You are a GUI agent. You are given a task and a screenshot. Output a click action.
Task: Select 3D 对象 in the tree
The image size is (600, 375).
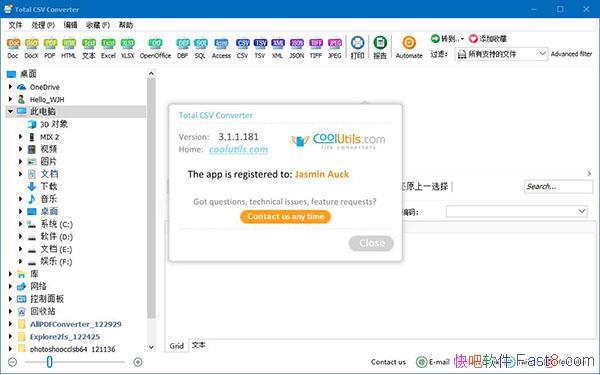(x=48, y=124)
